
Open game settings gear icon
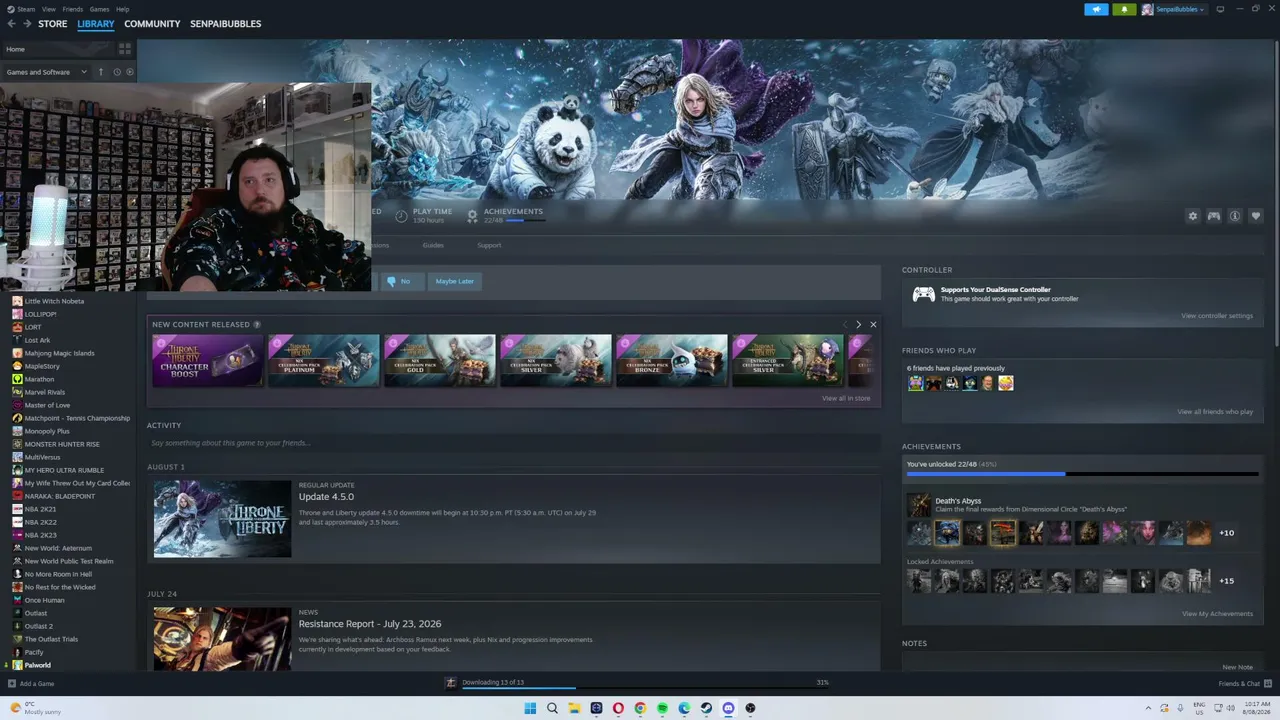tap(1192, 216)
